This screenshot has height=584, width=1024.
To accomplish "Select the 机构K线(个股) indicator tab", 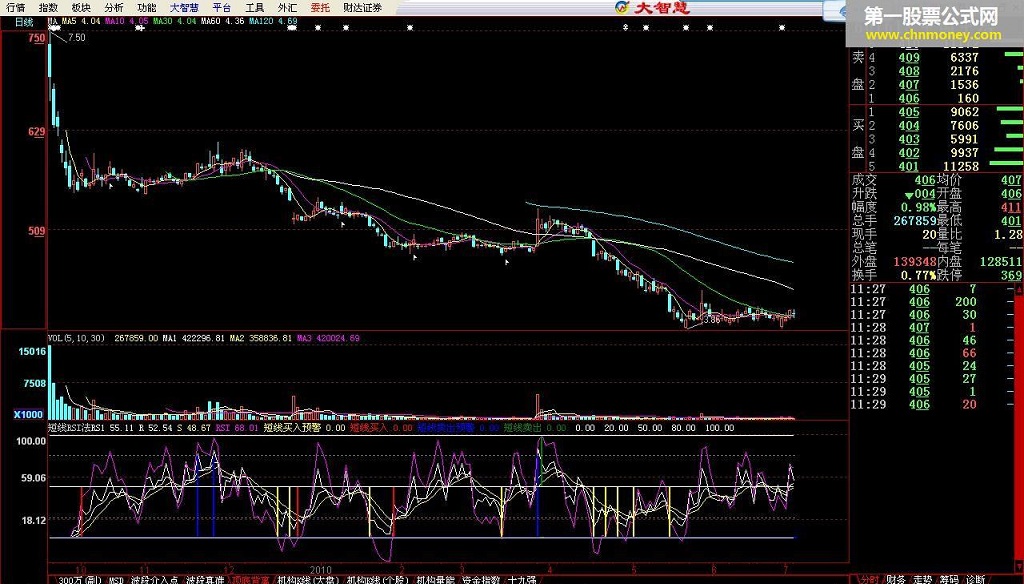I will [x=377, y=579].
